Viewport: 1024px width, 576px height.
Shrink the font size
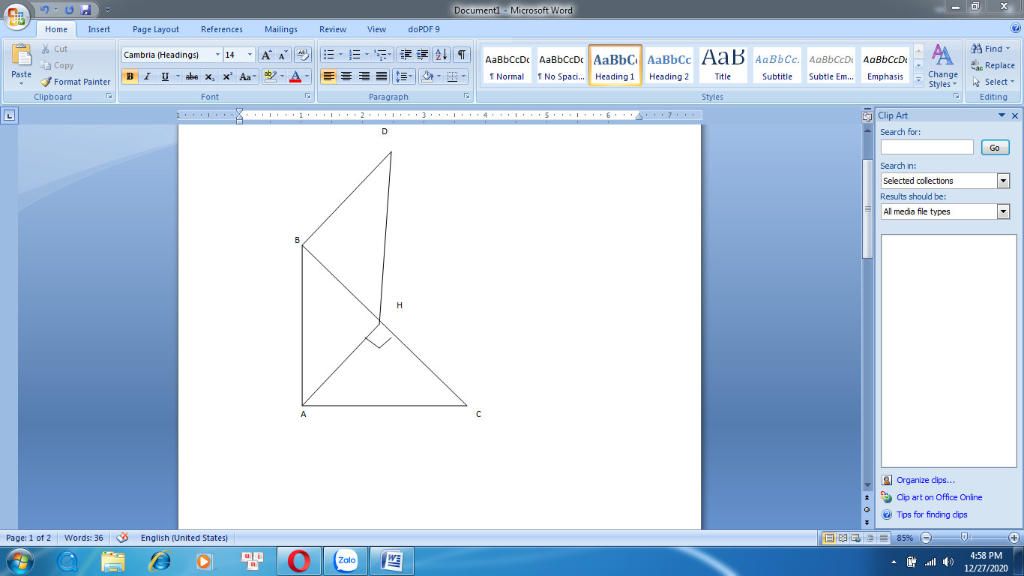pos(283,55)
